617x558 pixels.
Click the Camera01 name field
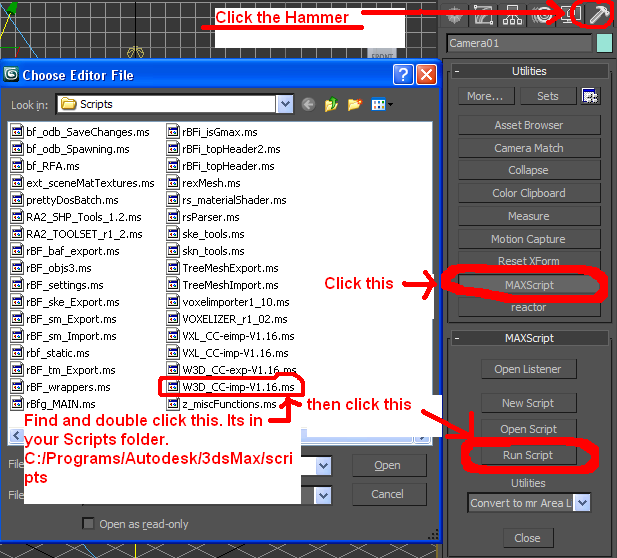click(x=519, y=43)
